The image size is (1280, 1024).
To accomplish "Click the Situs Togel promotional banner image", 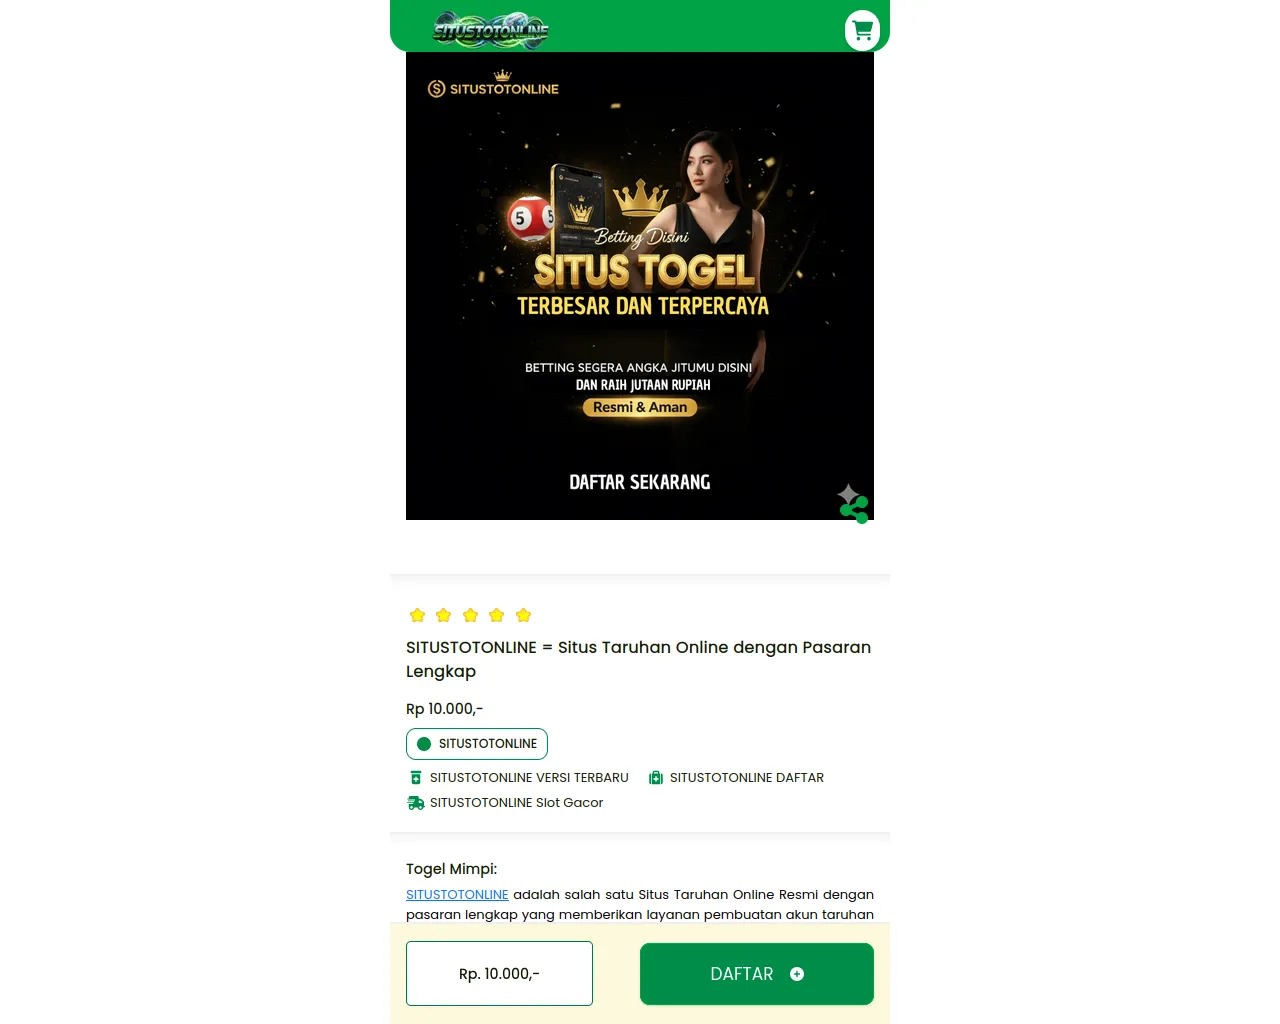I will click(640, 286).
